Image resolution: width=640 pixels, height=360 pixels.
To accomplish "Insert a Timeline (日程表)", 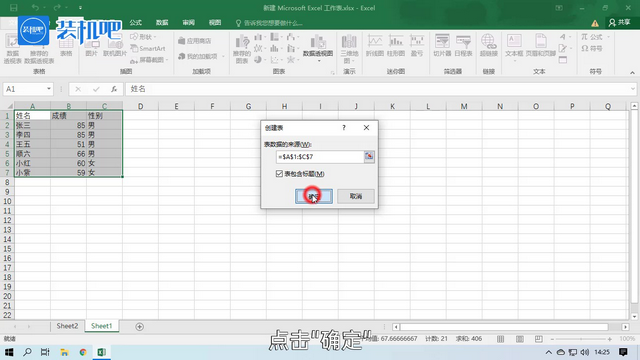I will (x=463, y=45).
